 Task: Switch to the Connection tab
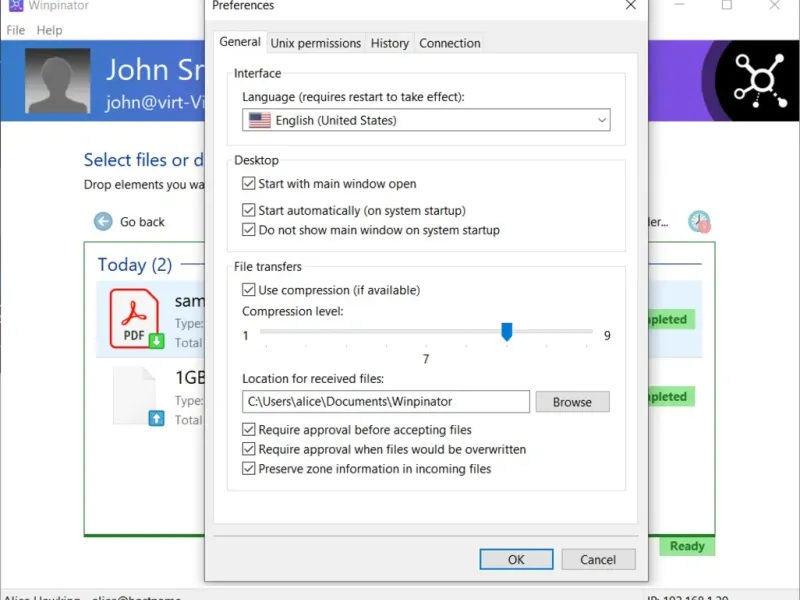449,43
